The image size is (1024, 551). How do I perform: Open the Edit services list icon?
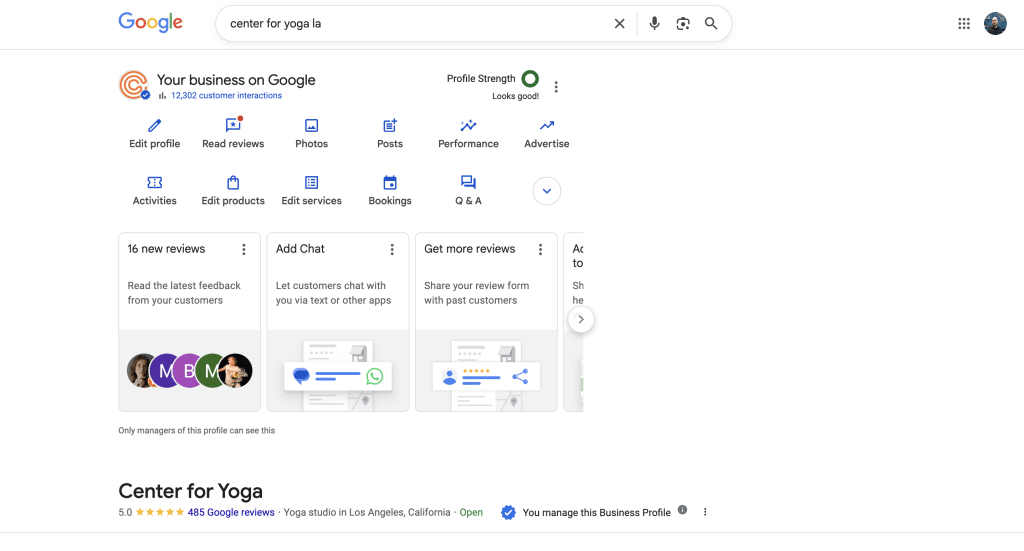point(312,182)
